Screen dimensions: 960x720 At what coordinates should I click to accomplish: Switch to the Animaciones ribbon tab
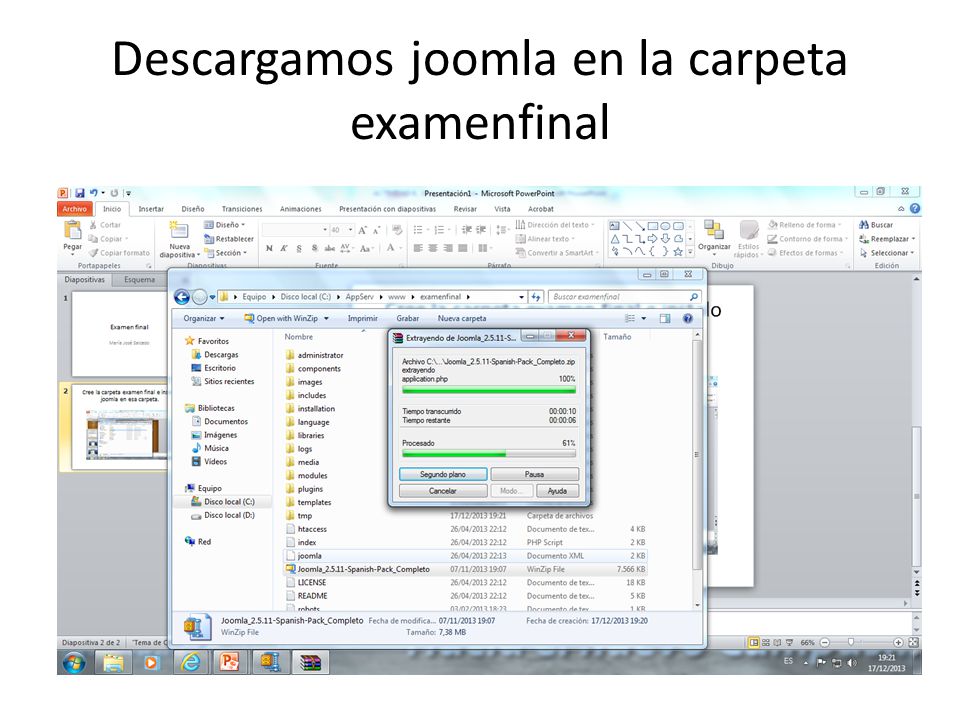pyautogui.click(x=301, y=209)
